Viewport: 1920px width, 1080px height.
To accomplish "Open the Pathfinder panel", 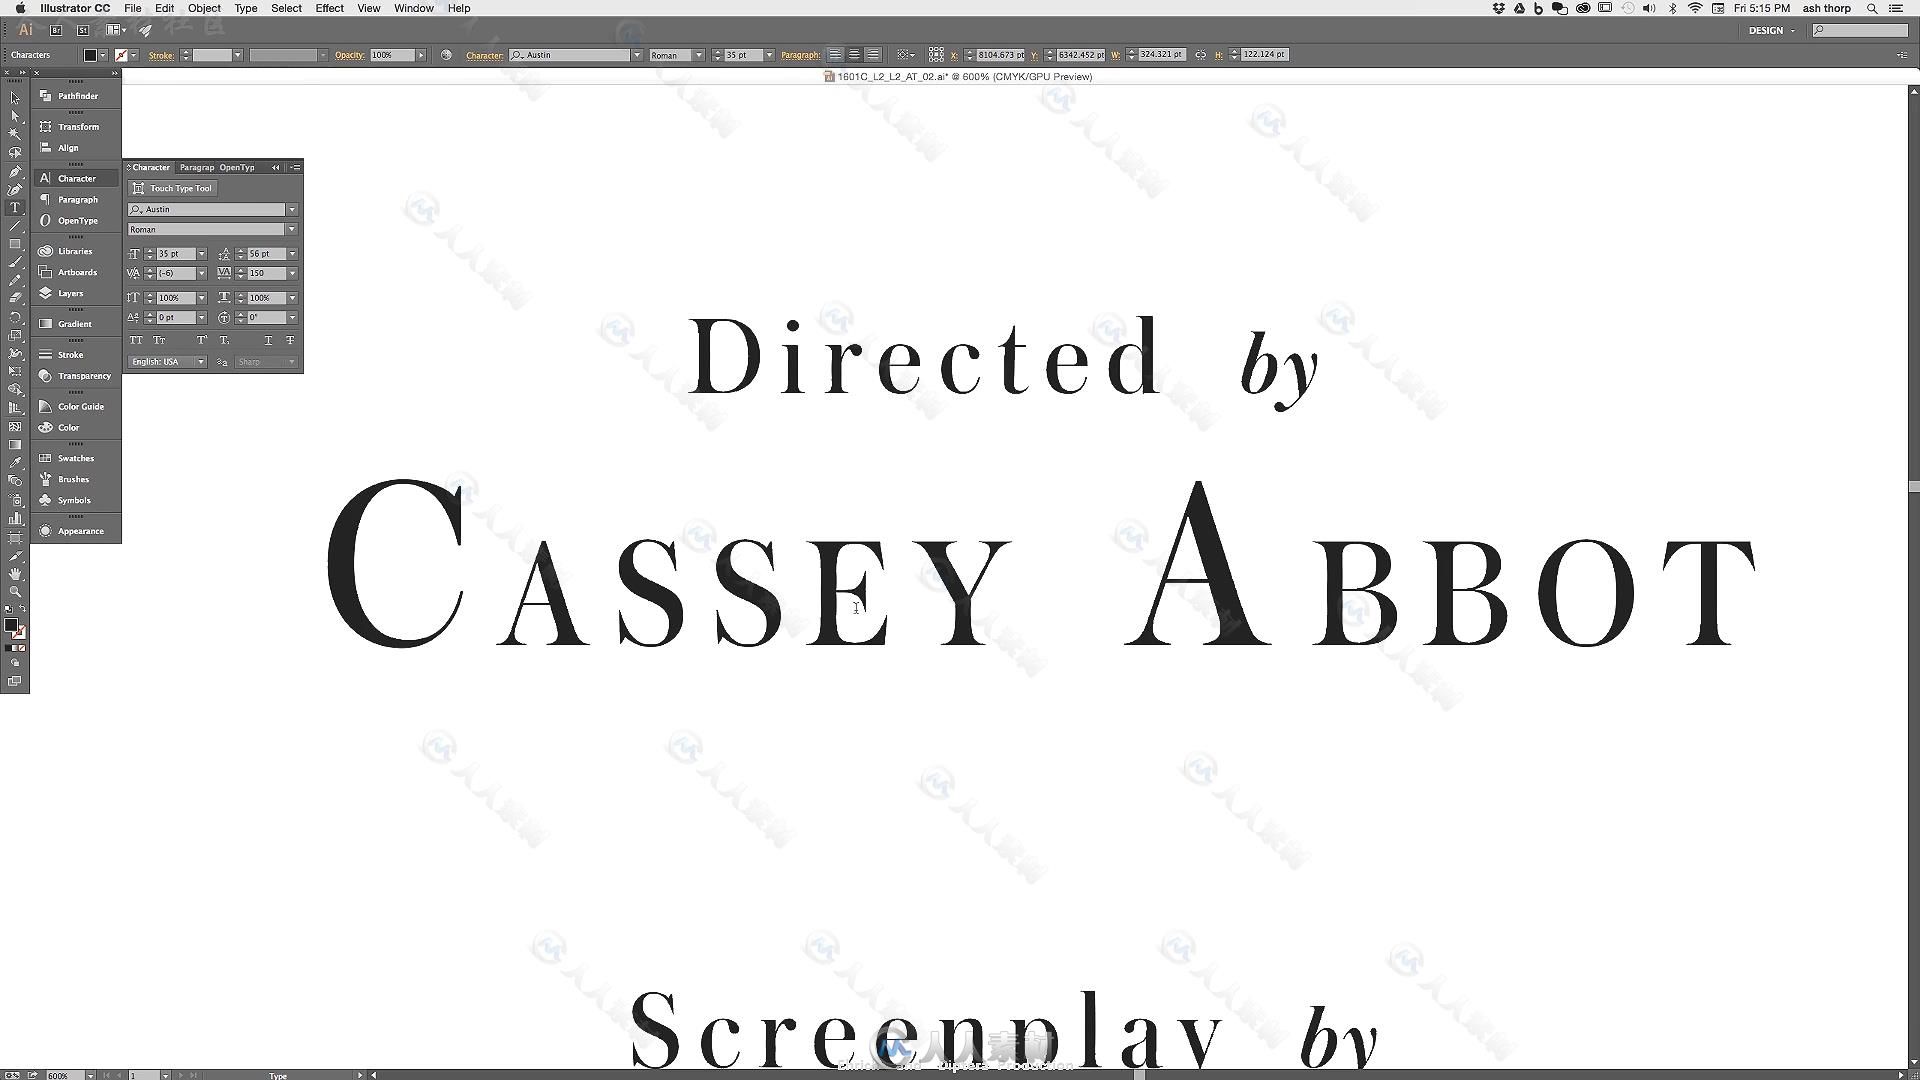I will (x=76, y=96).
